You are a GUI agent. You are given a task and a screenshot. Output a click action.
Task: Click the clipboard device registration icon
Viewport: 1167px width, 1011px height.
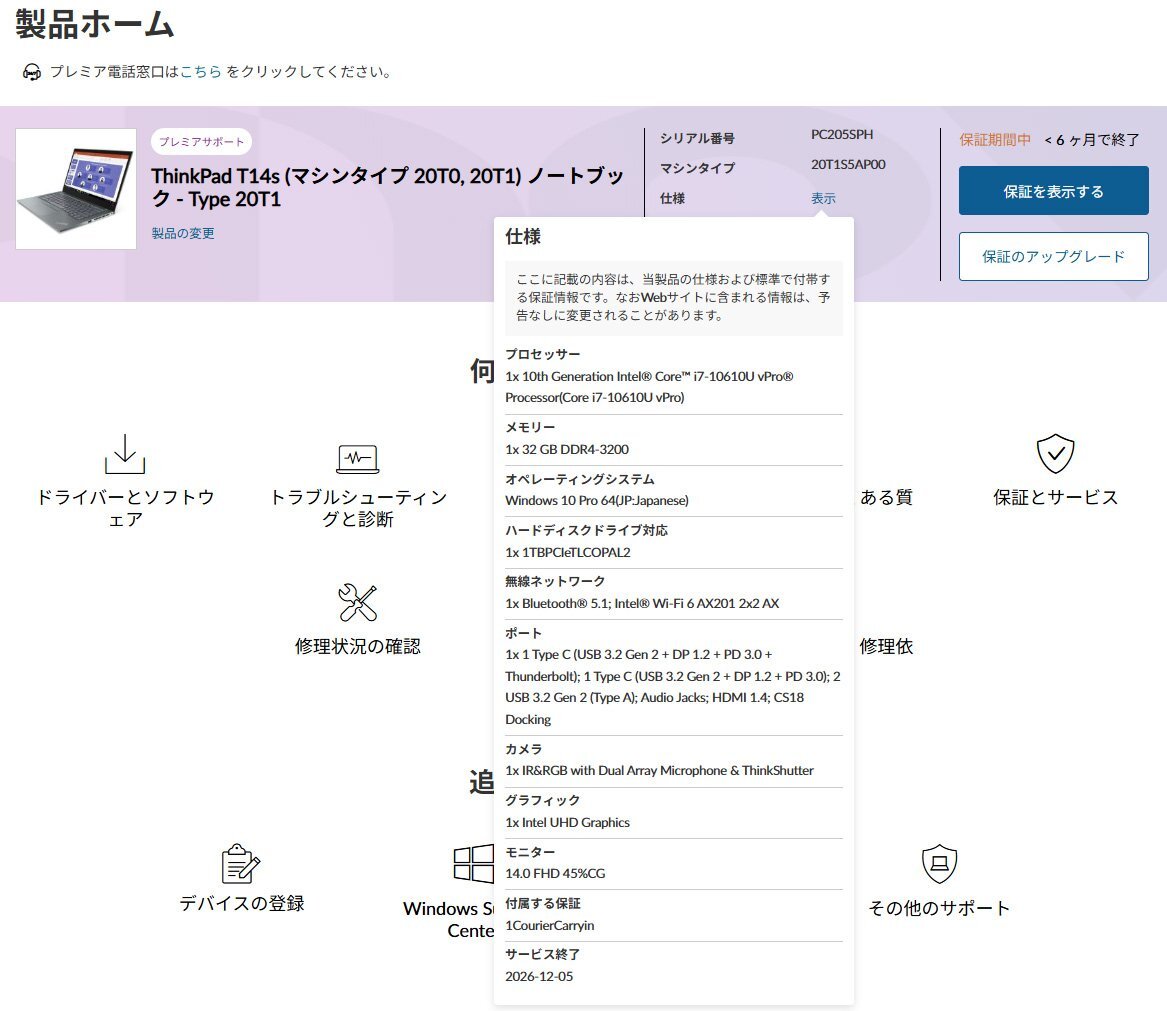point(241,864)
